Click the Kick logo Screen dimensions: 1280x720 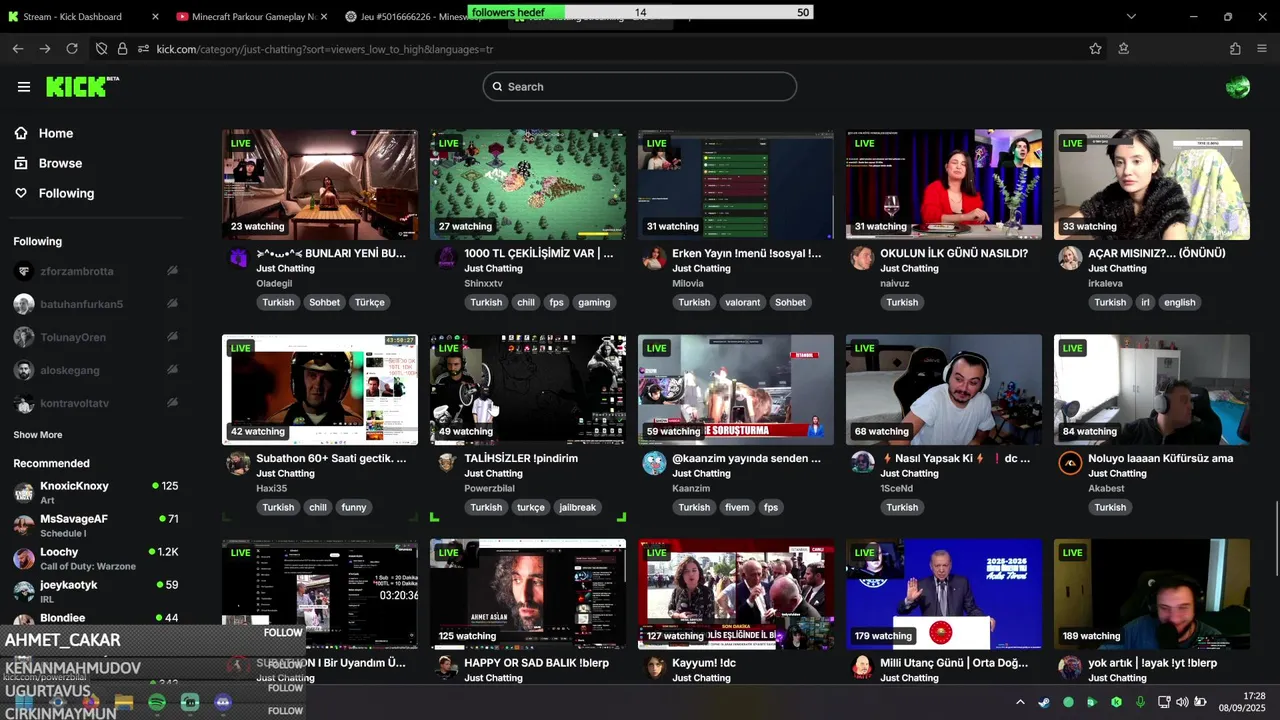(x=82, y=87)
